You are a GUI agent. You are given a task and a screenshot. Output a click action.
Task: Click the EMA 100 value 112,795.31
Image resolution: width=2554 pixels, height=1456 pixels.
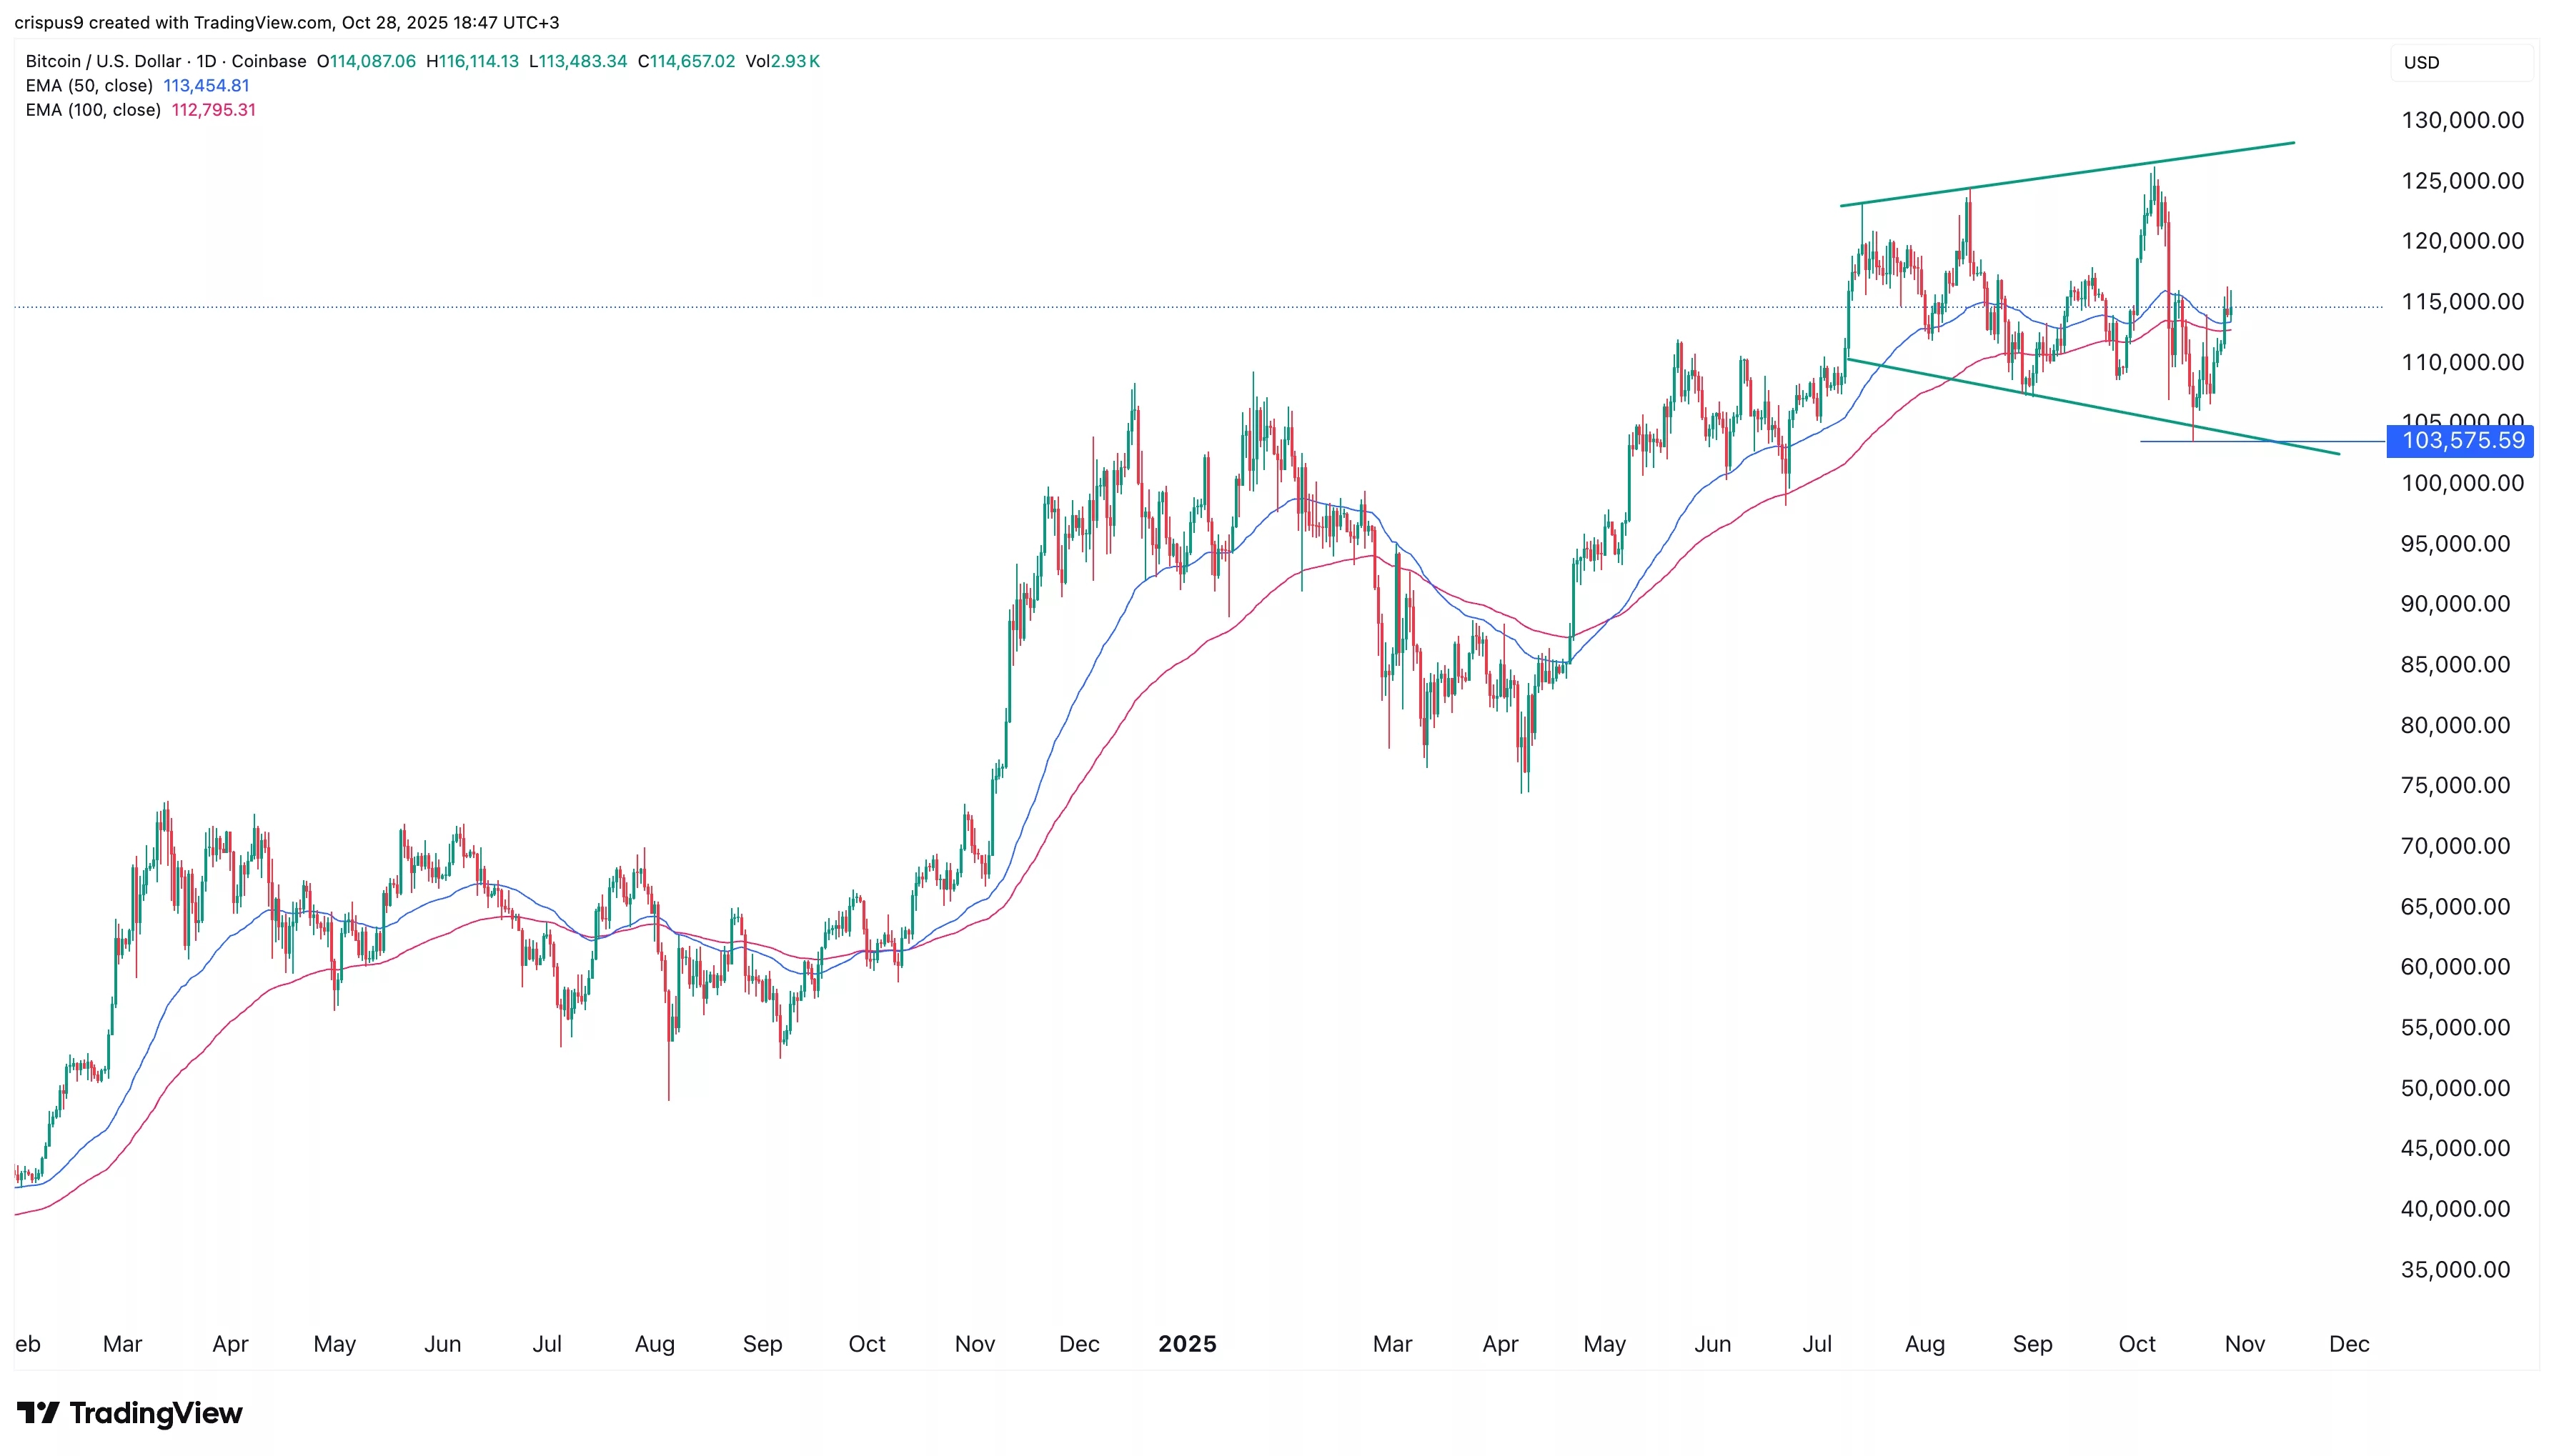[x=213, y=110]
